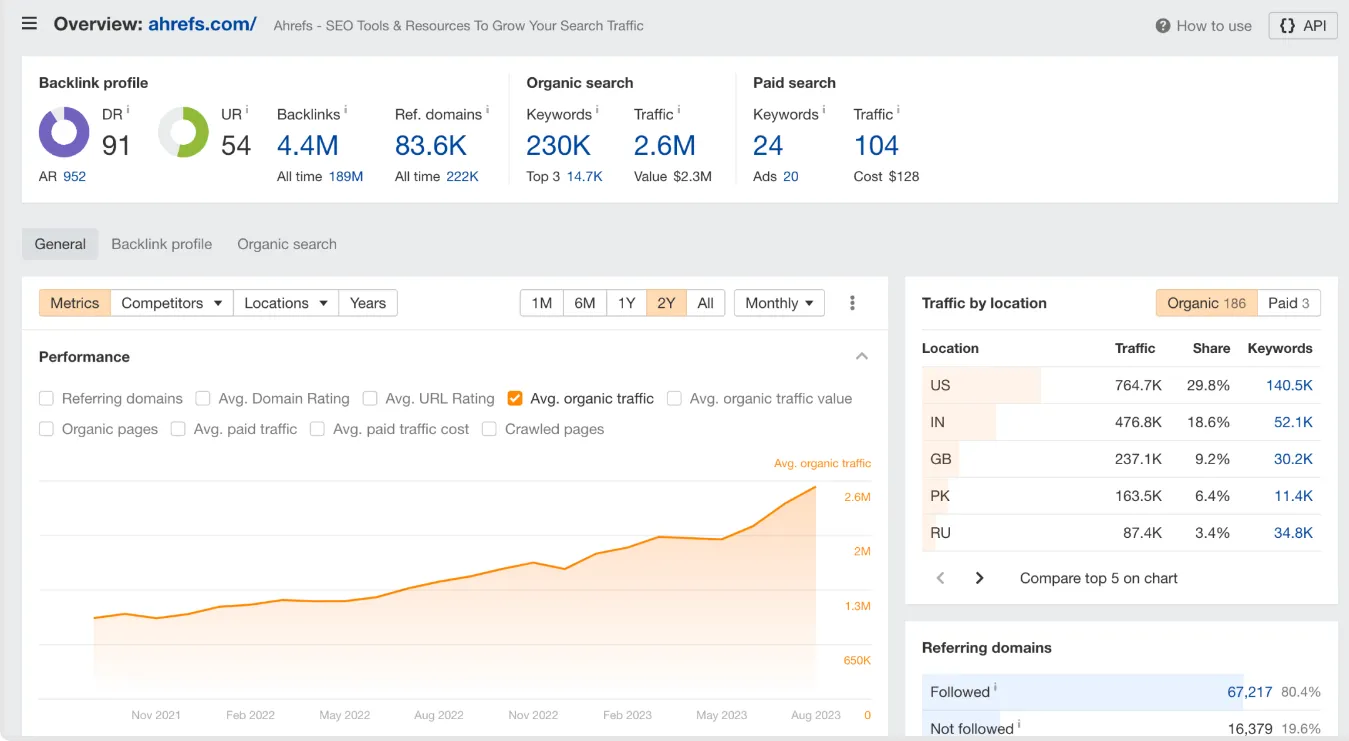Open the hamburger menu icon
Screen dimensions: 1349x741
pyautogui.click(x=29, y=24)
